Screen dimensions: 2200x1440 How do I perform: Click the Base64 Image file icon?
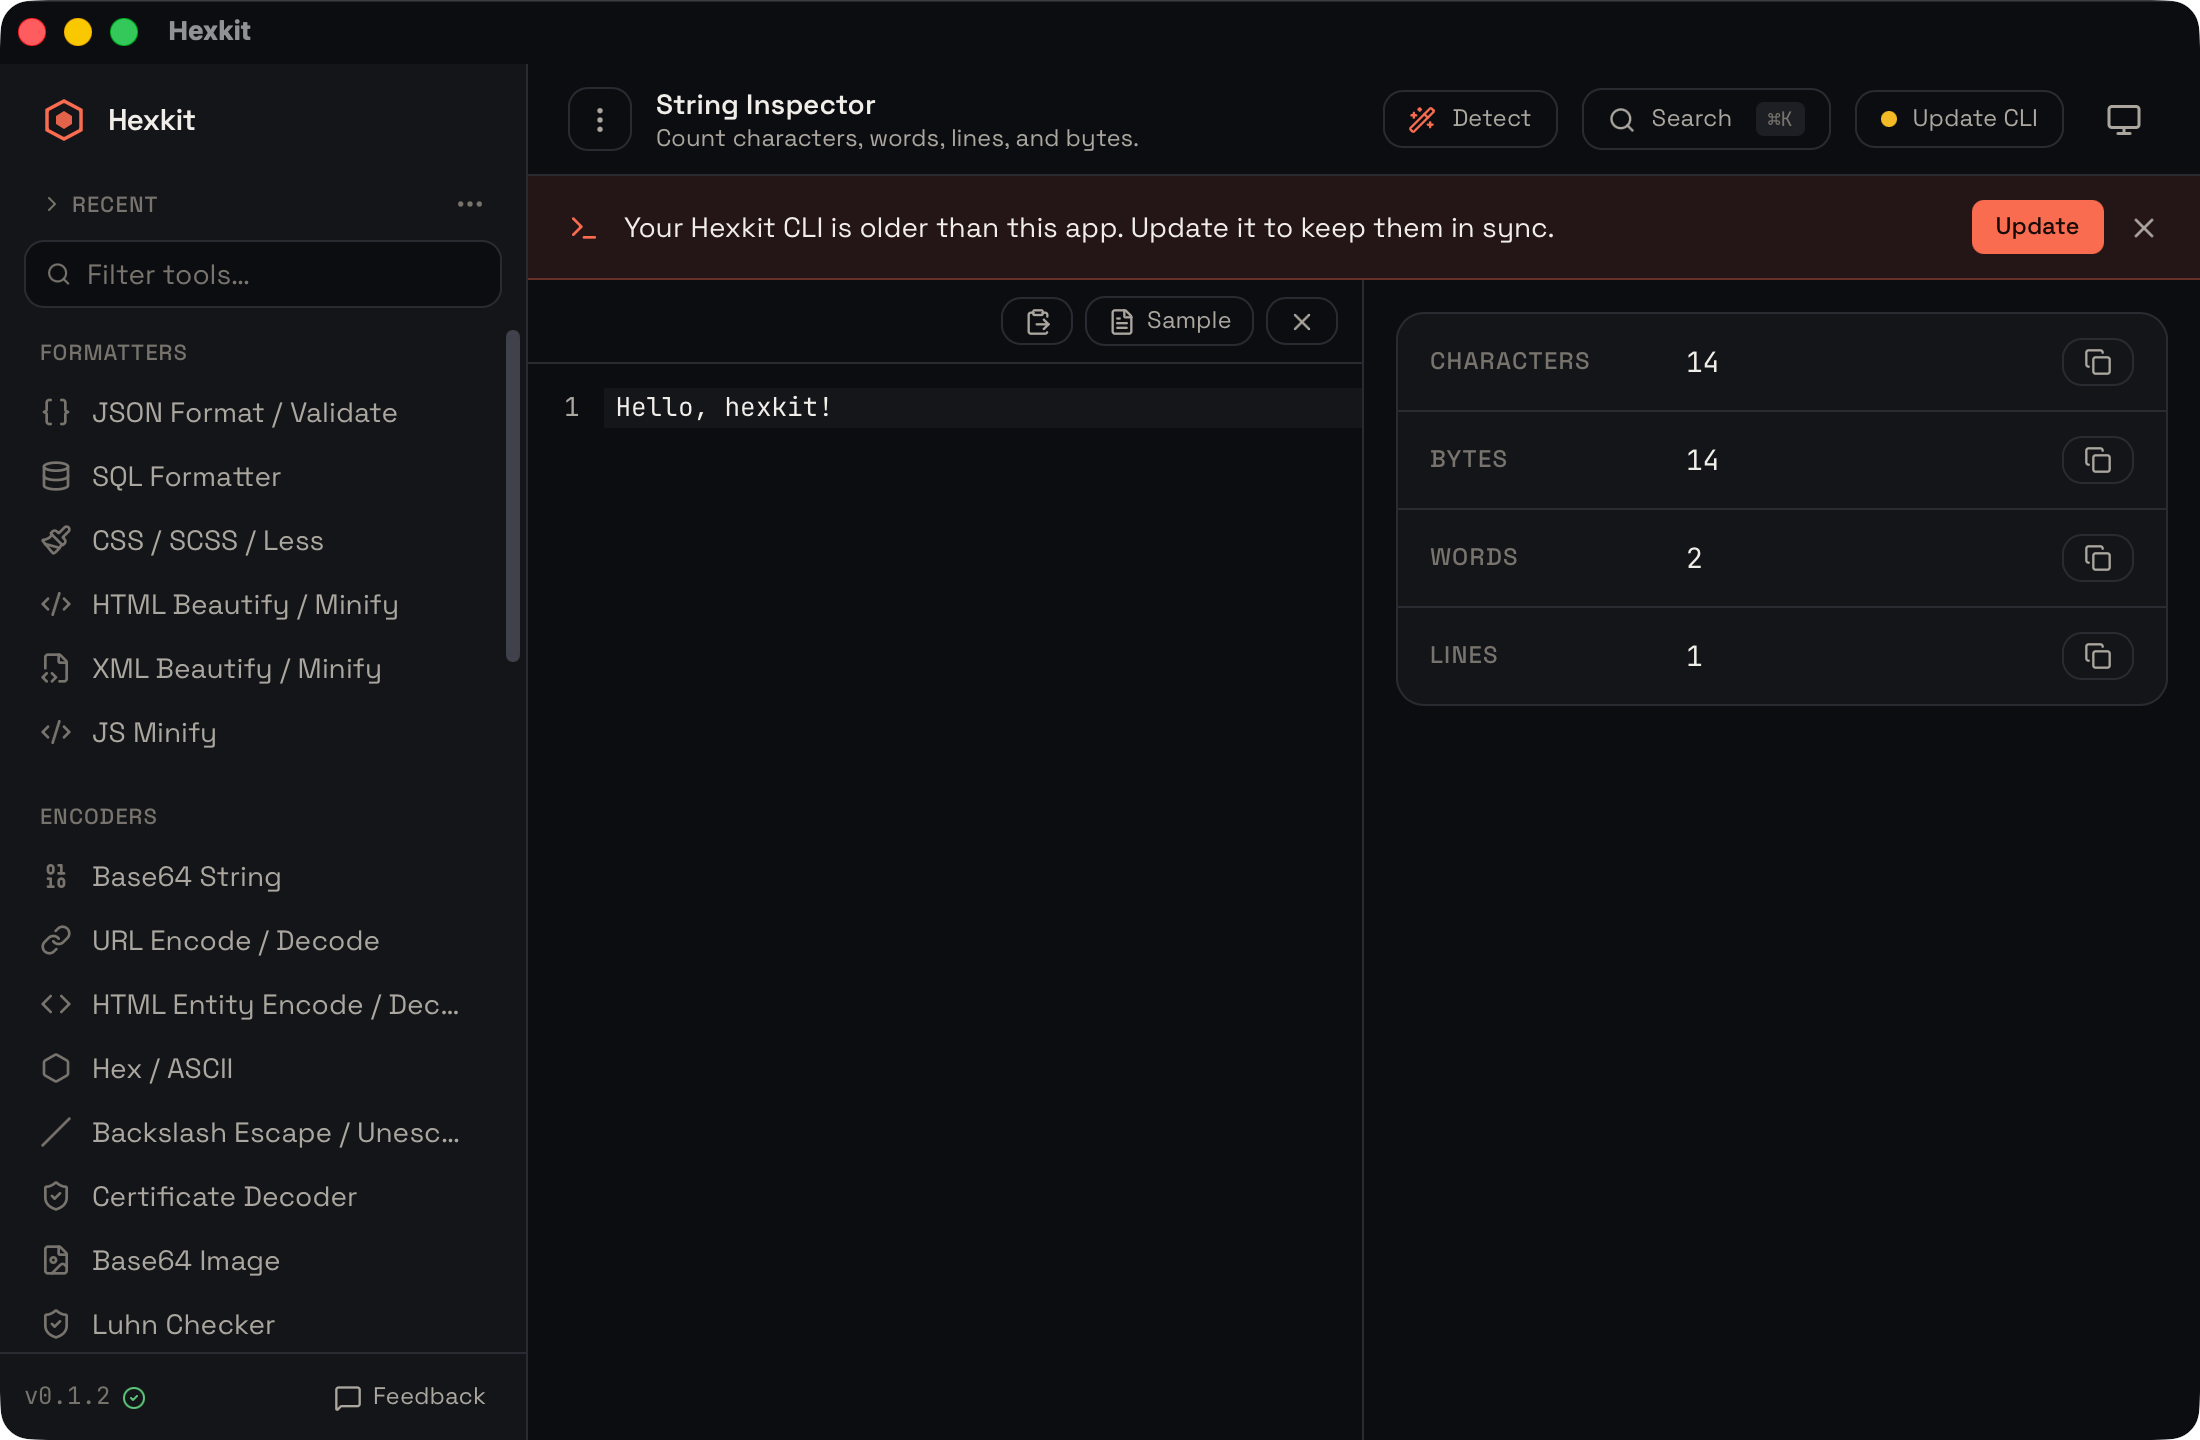(x=56, y=1261)
